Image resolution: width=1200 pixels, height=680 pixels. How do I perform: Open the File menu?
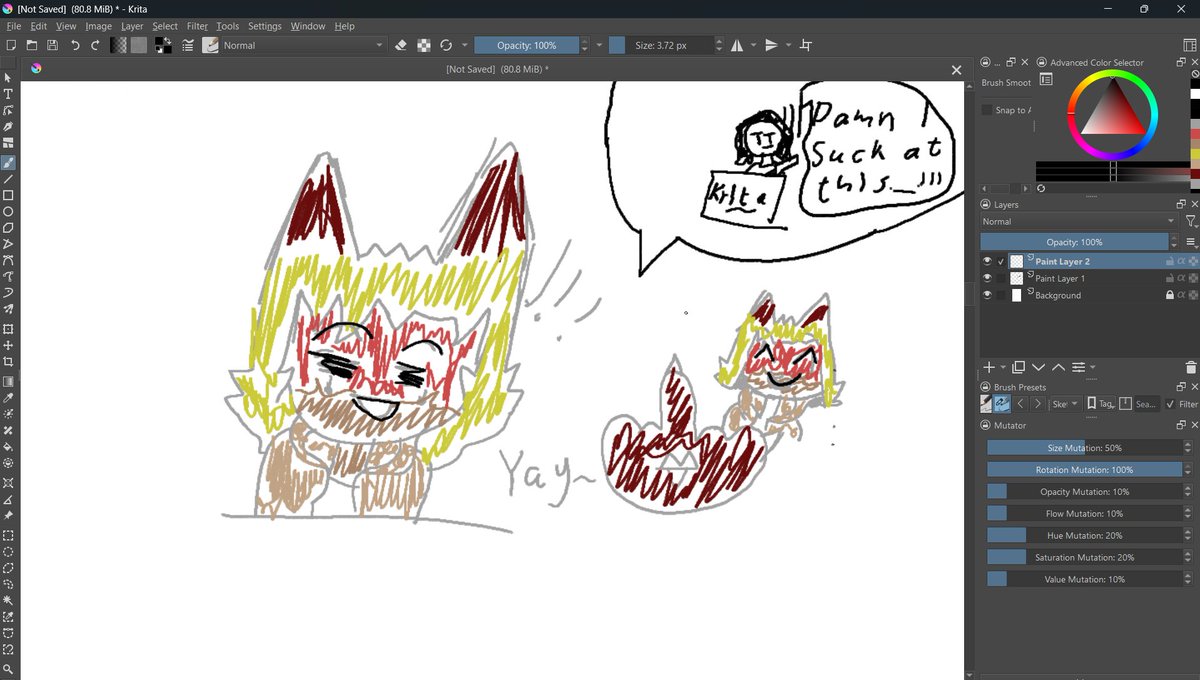14,26
